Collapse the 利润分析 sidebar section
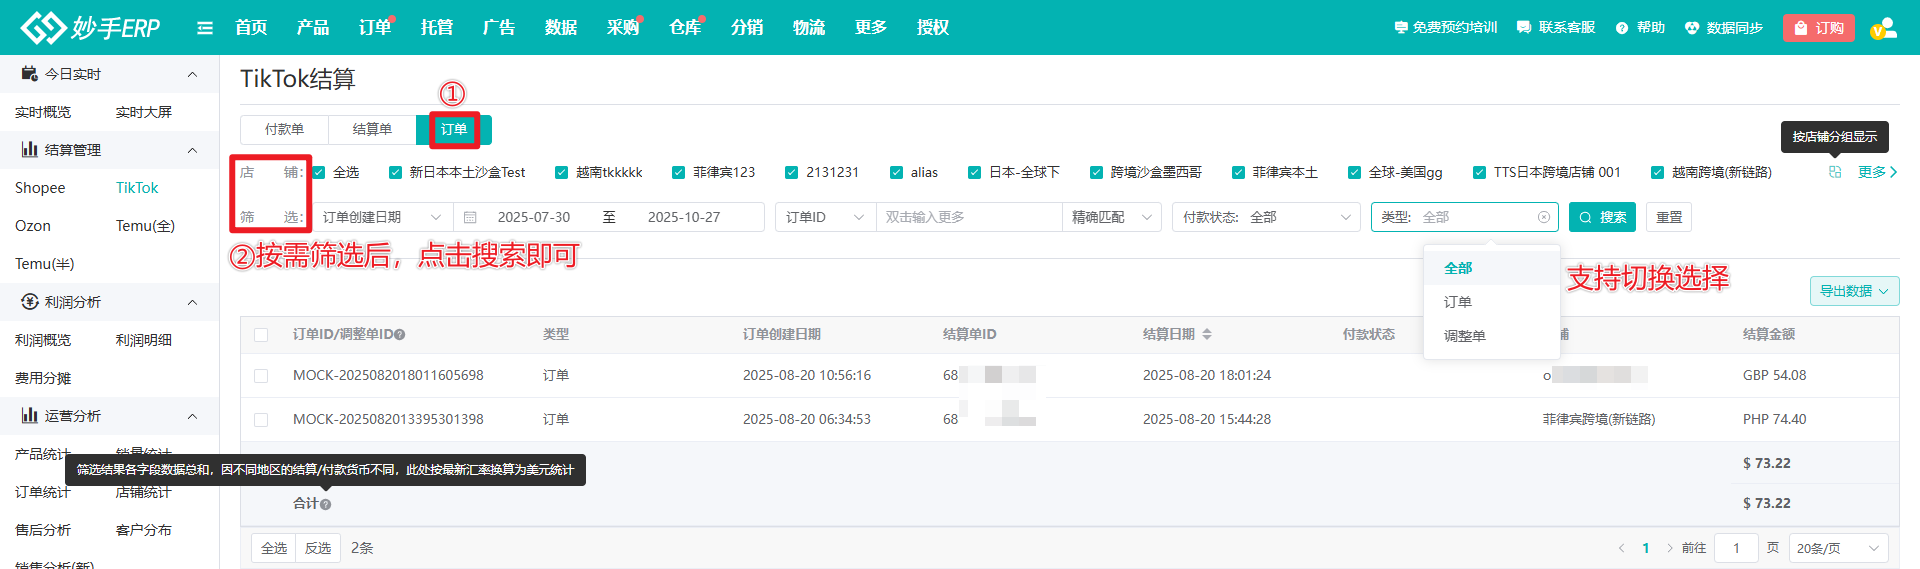The height and width of the screenshot is (569, 1920). point(192,302)
